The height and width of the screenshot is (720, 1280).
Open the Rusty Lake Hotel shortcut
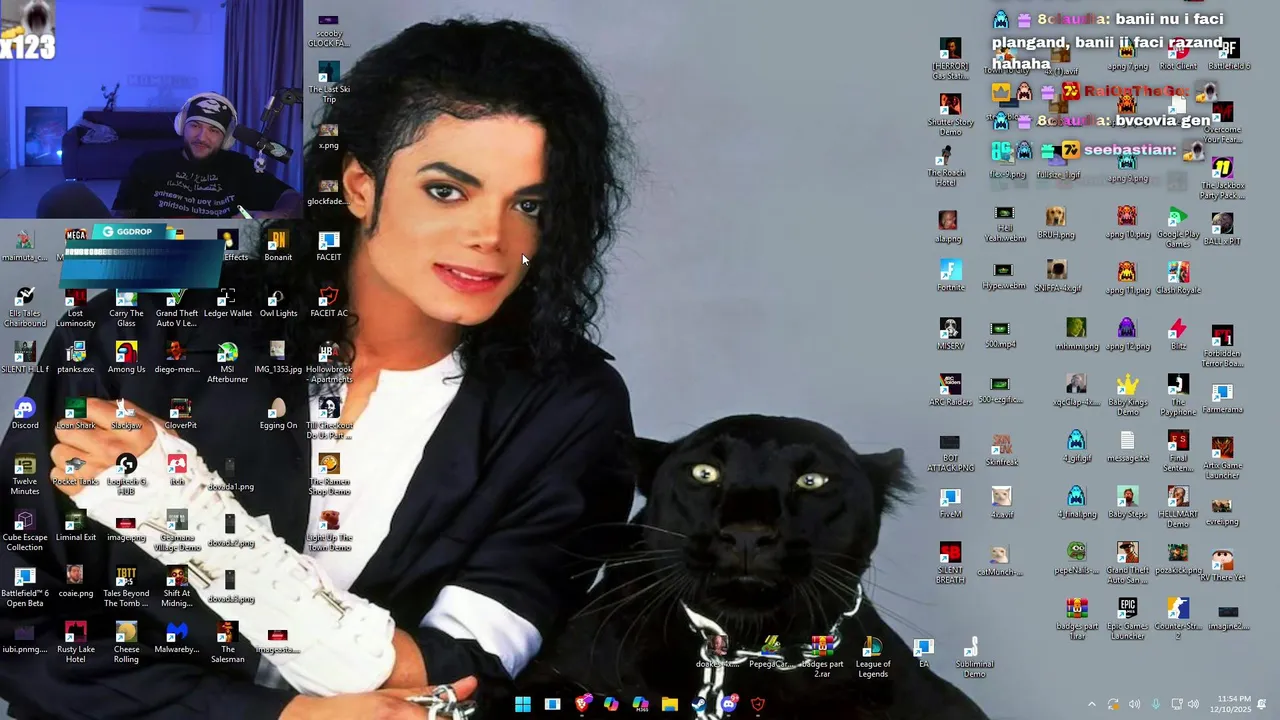(x=75, y=642)
